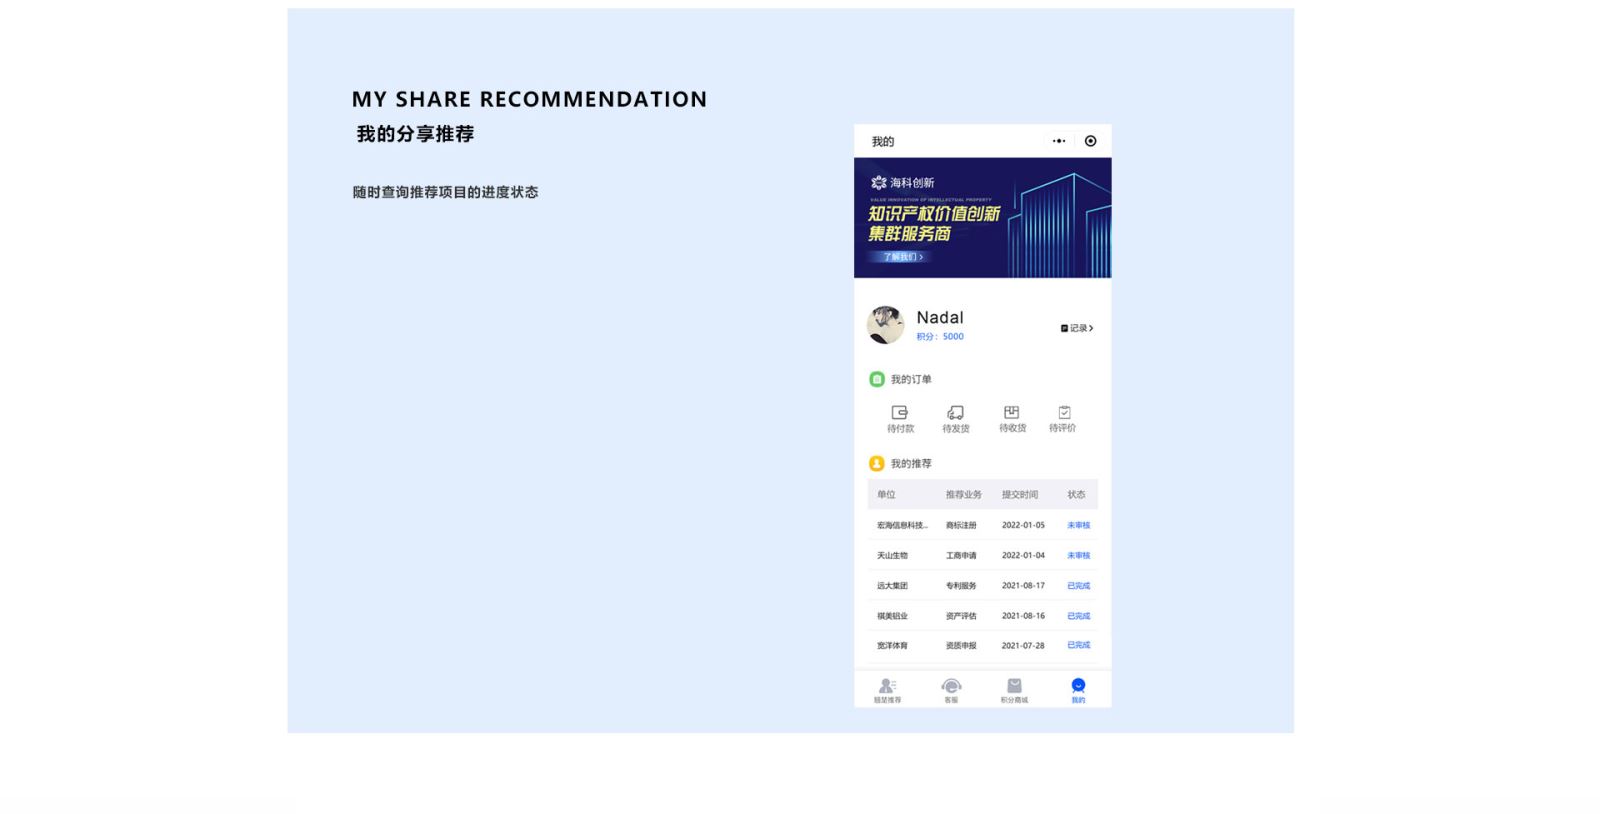Switch to the recommendation tab with person icon
The width and height of the screenshot is (1600, 814).
(887, 691)
